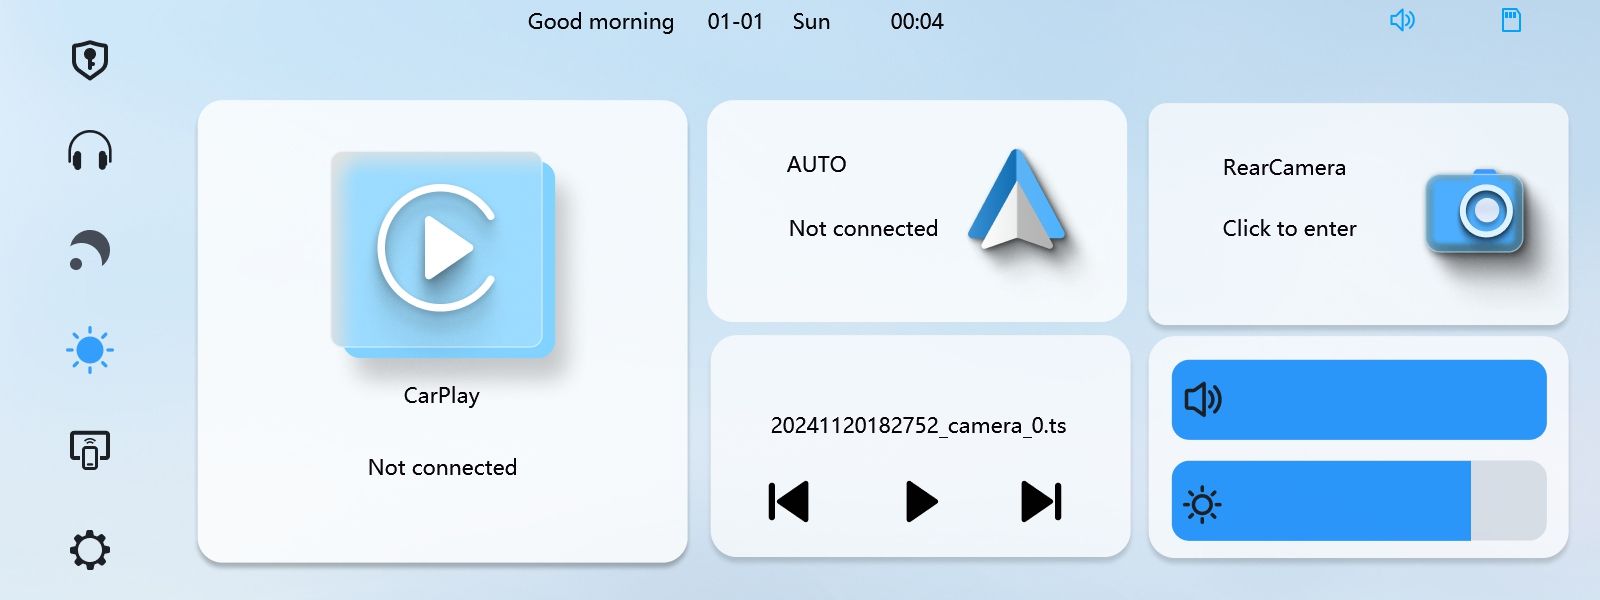The width and height of the screenshot is (1600, 600).
Task: Select the night mode moon icon
Action: (x=90, y=250)
